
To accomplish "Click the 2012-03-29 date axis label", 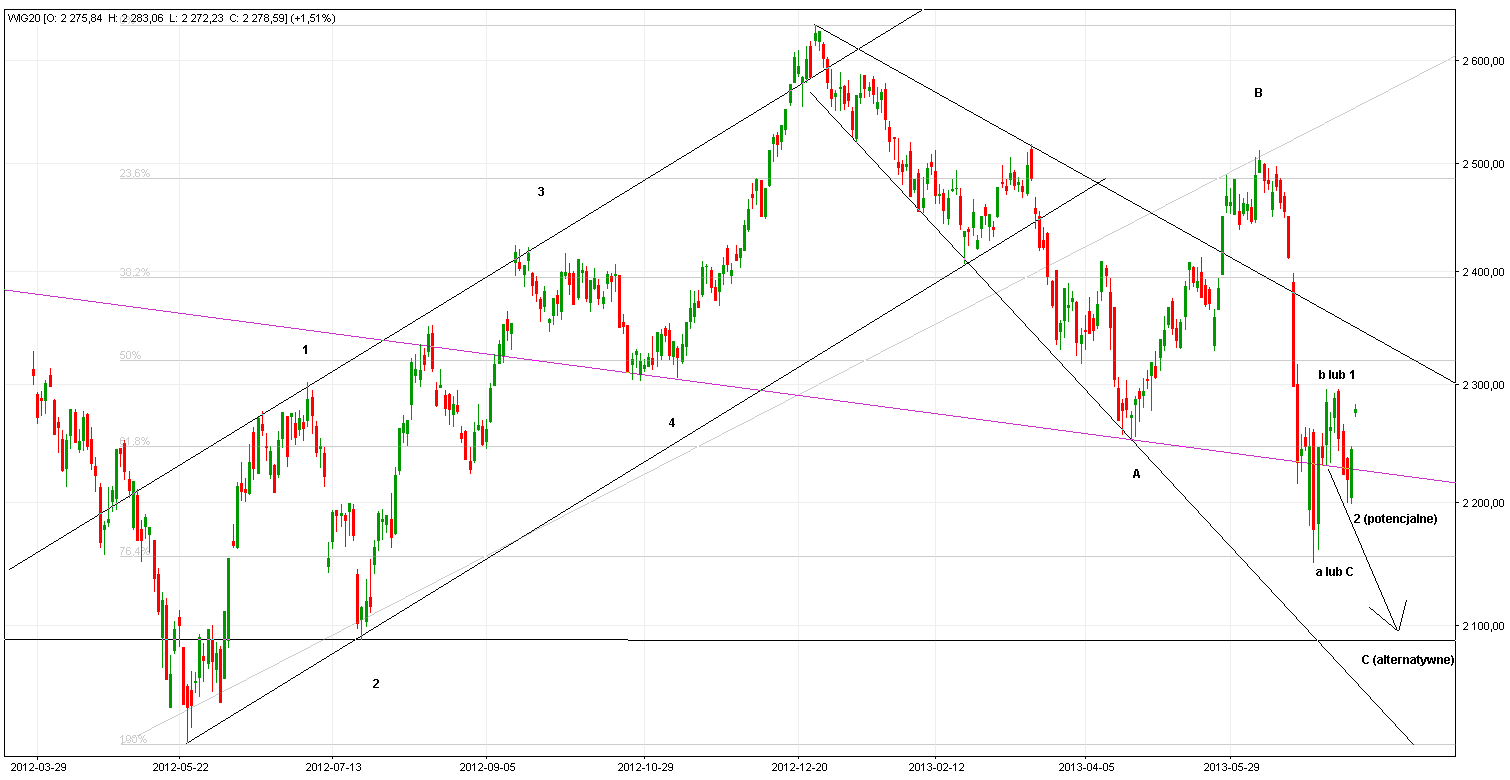I will tap(38, 767).
